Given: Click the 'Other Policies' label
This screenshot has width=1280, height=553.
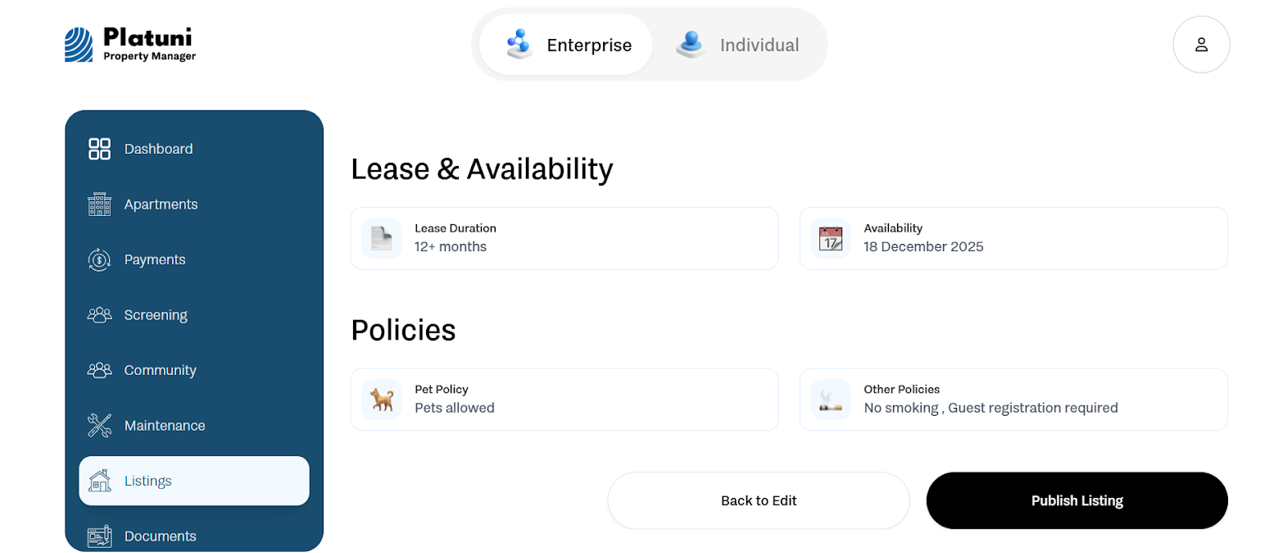Looking at the screenshot, I should [902, 389].
